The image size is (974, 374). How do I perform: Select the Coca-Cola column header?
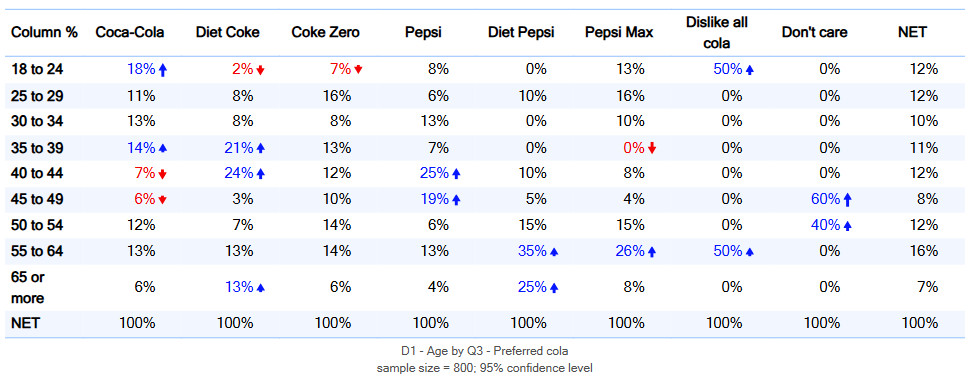coord(130,32)
